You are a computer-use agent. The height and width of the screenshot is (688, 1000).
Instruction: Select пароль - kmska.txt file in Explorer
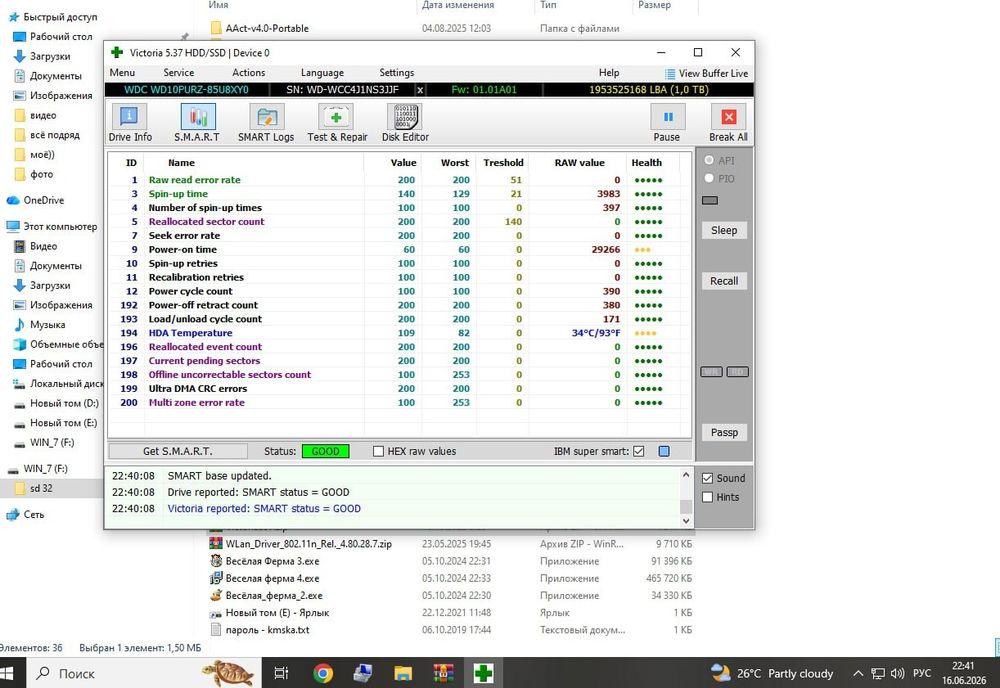[x=260, y=630]
